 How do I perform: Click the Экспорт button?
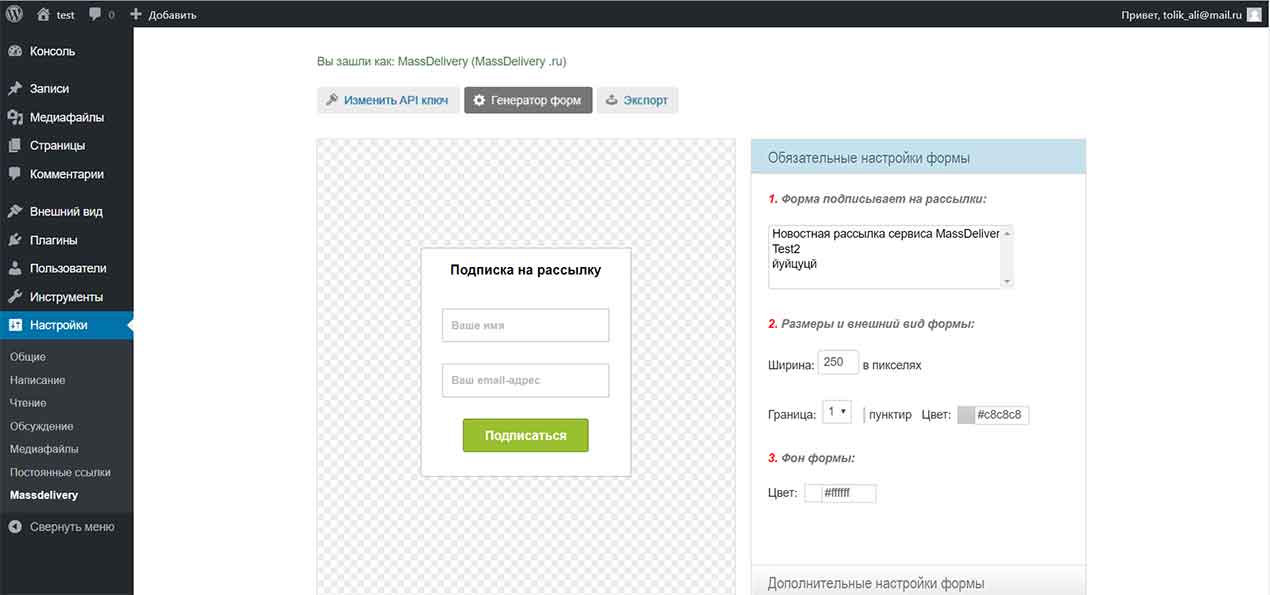[x=637, y=100]
